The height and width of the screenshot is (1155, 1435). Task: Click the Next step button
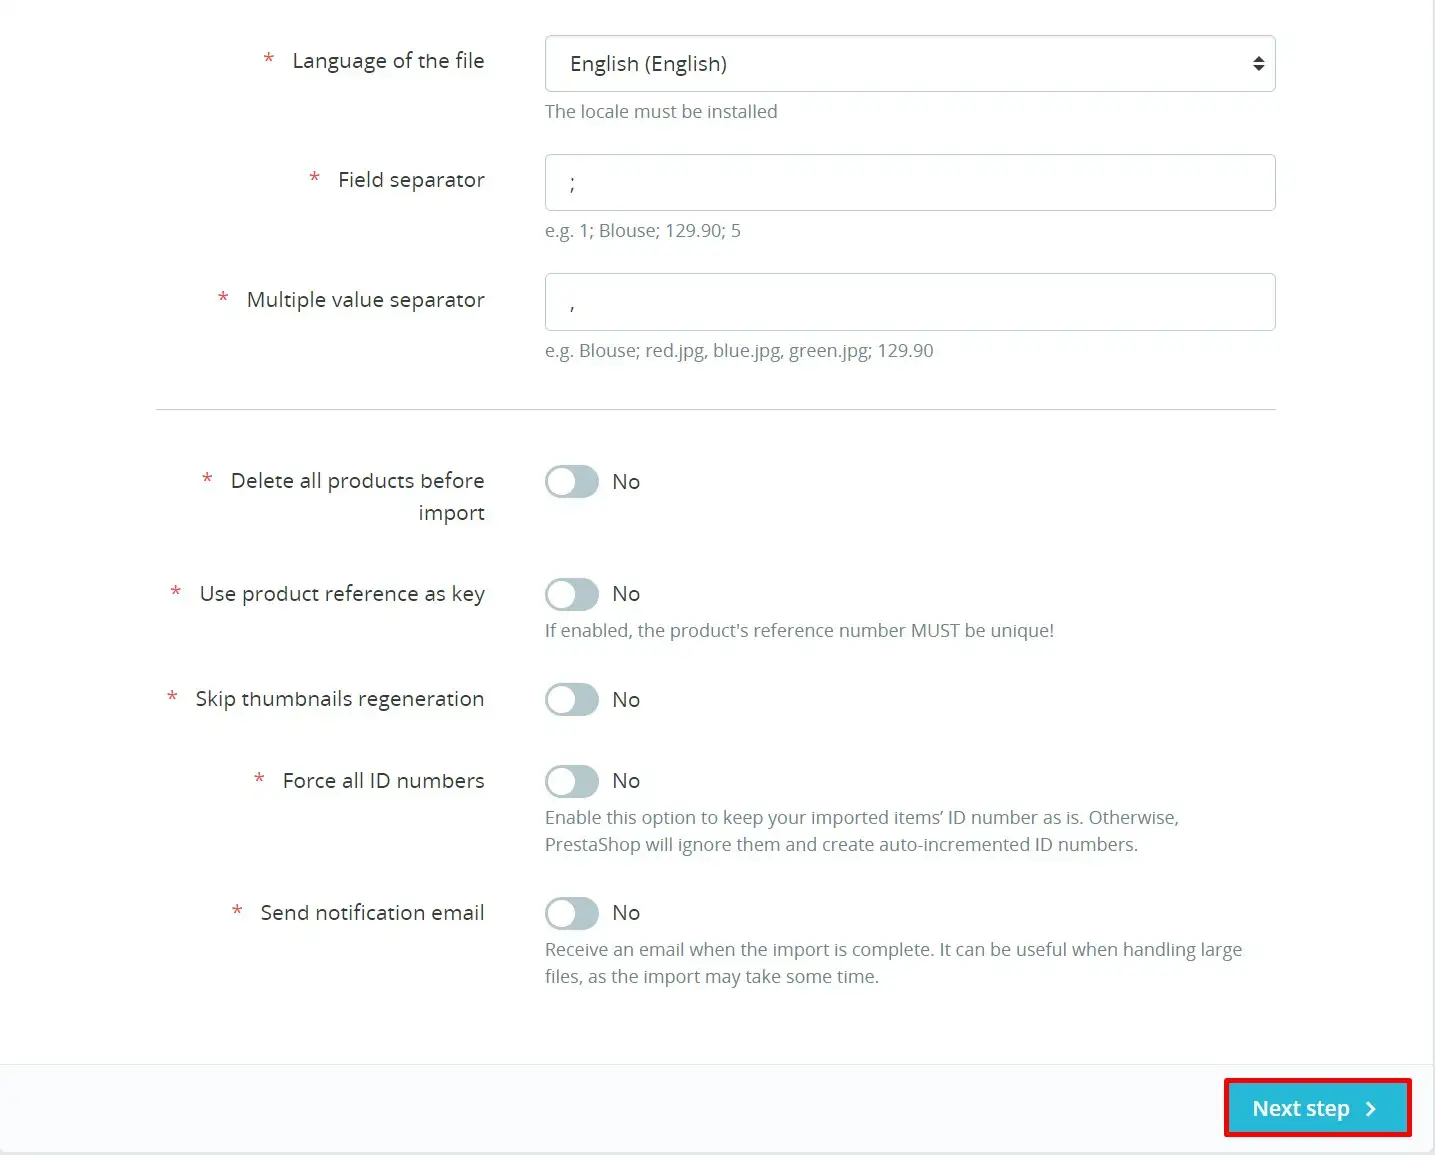point(1317,1108)
